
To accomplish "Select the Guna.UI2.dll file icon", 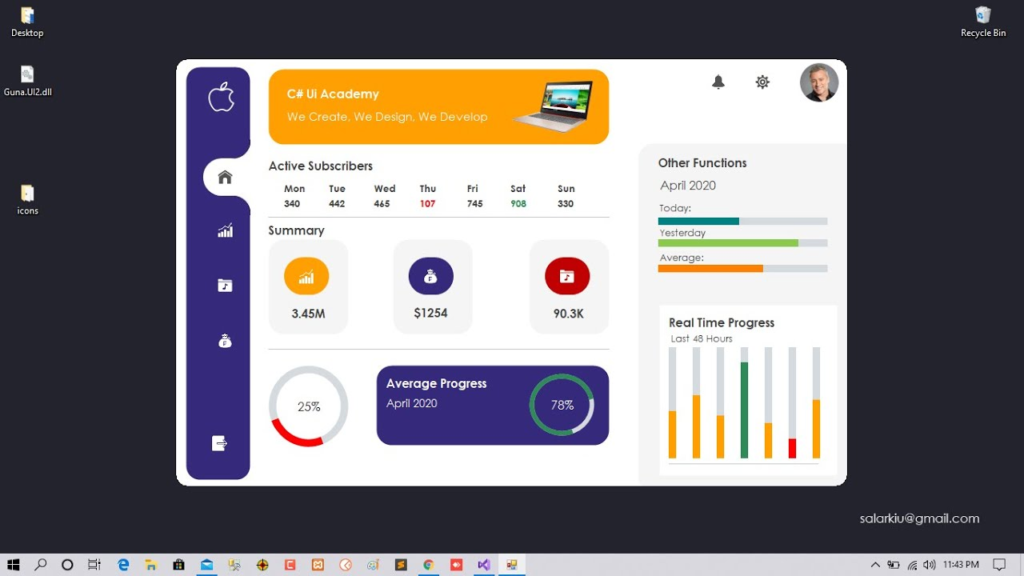I will (x=27, y=81).
